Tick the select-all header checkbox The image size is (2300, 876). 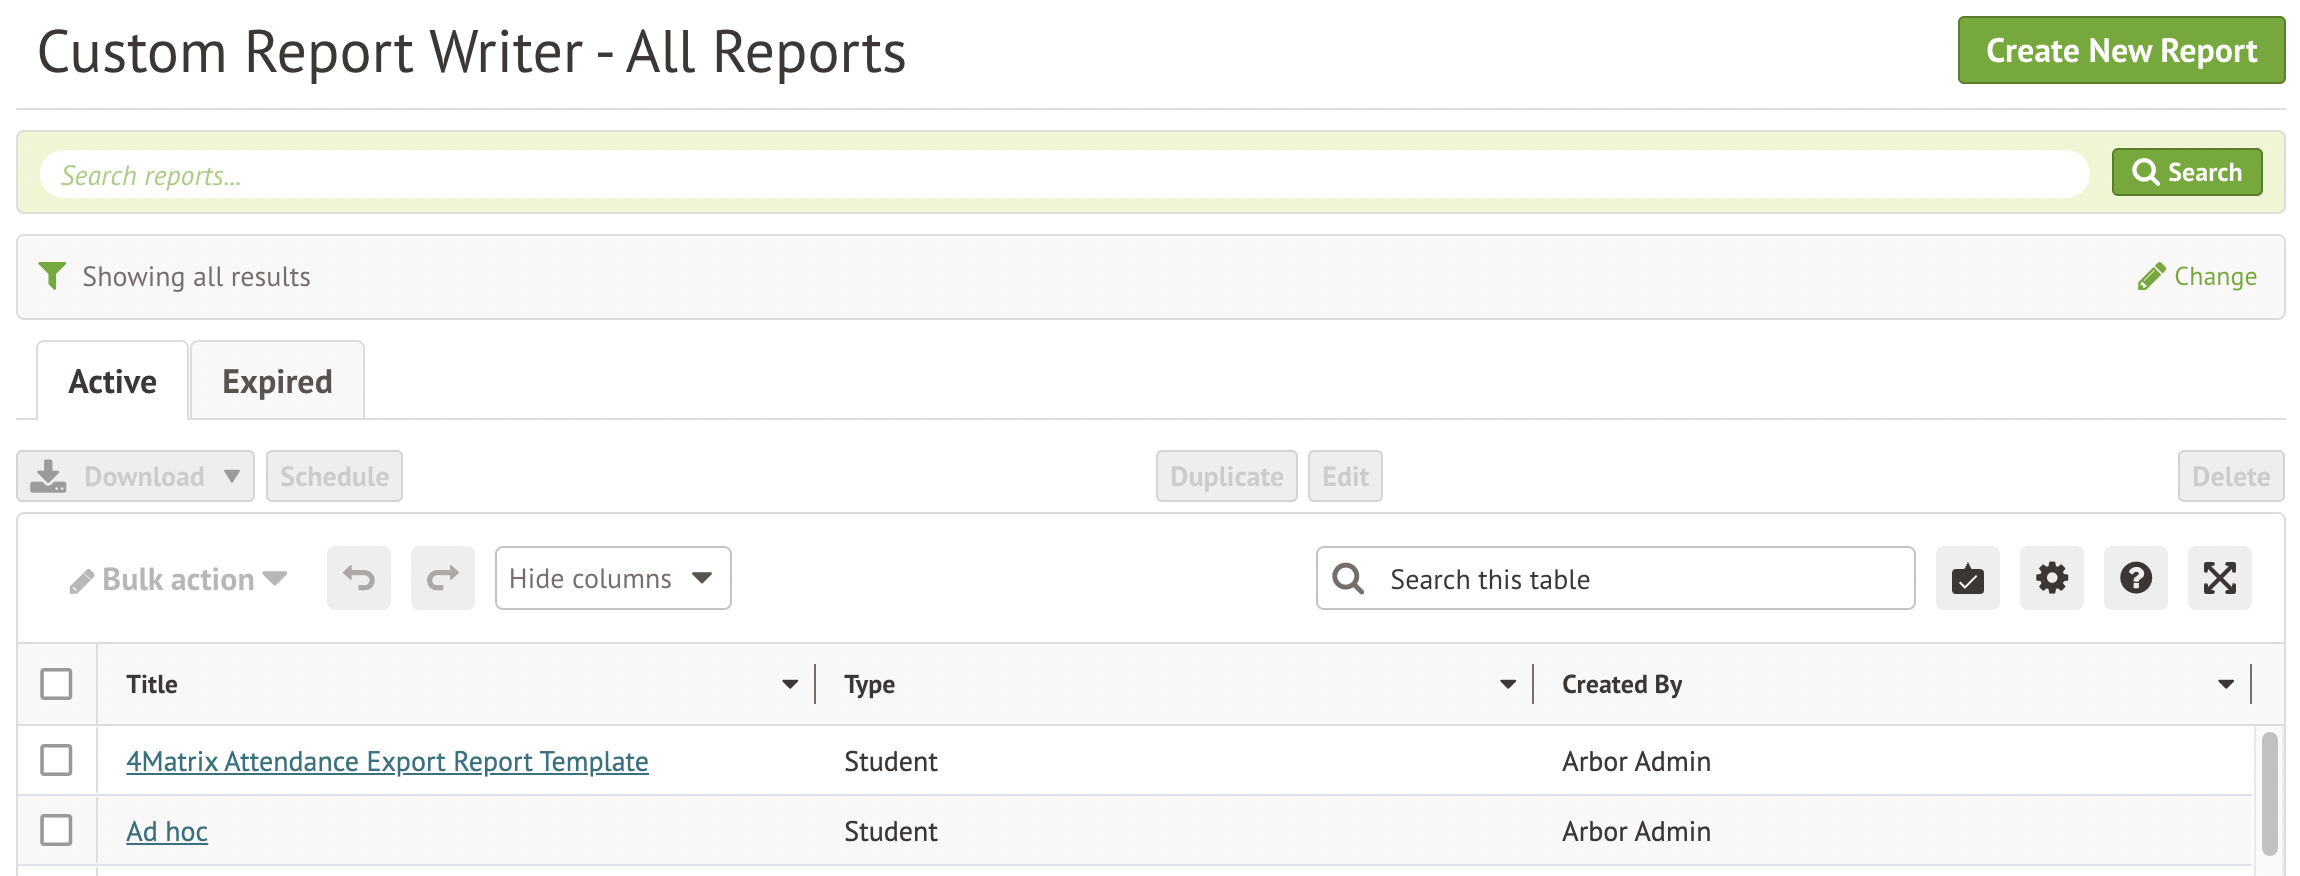point(56,684)
